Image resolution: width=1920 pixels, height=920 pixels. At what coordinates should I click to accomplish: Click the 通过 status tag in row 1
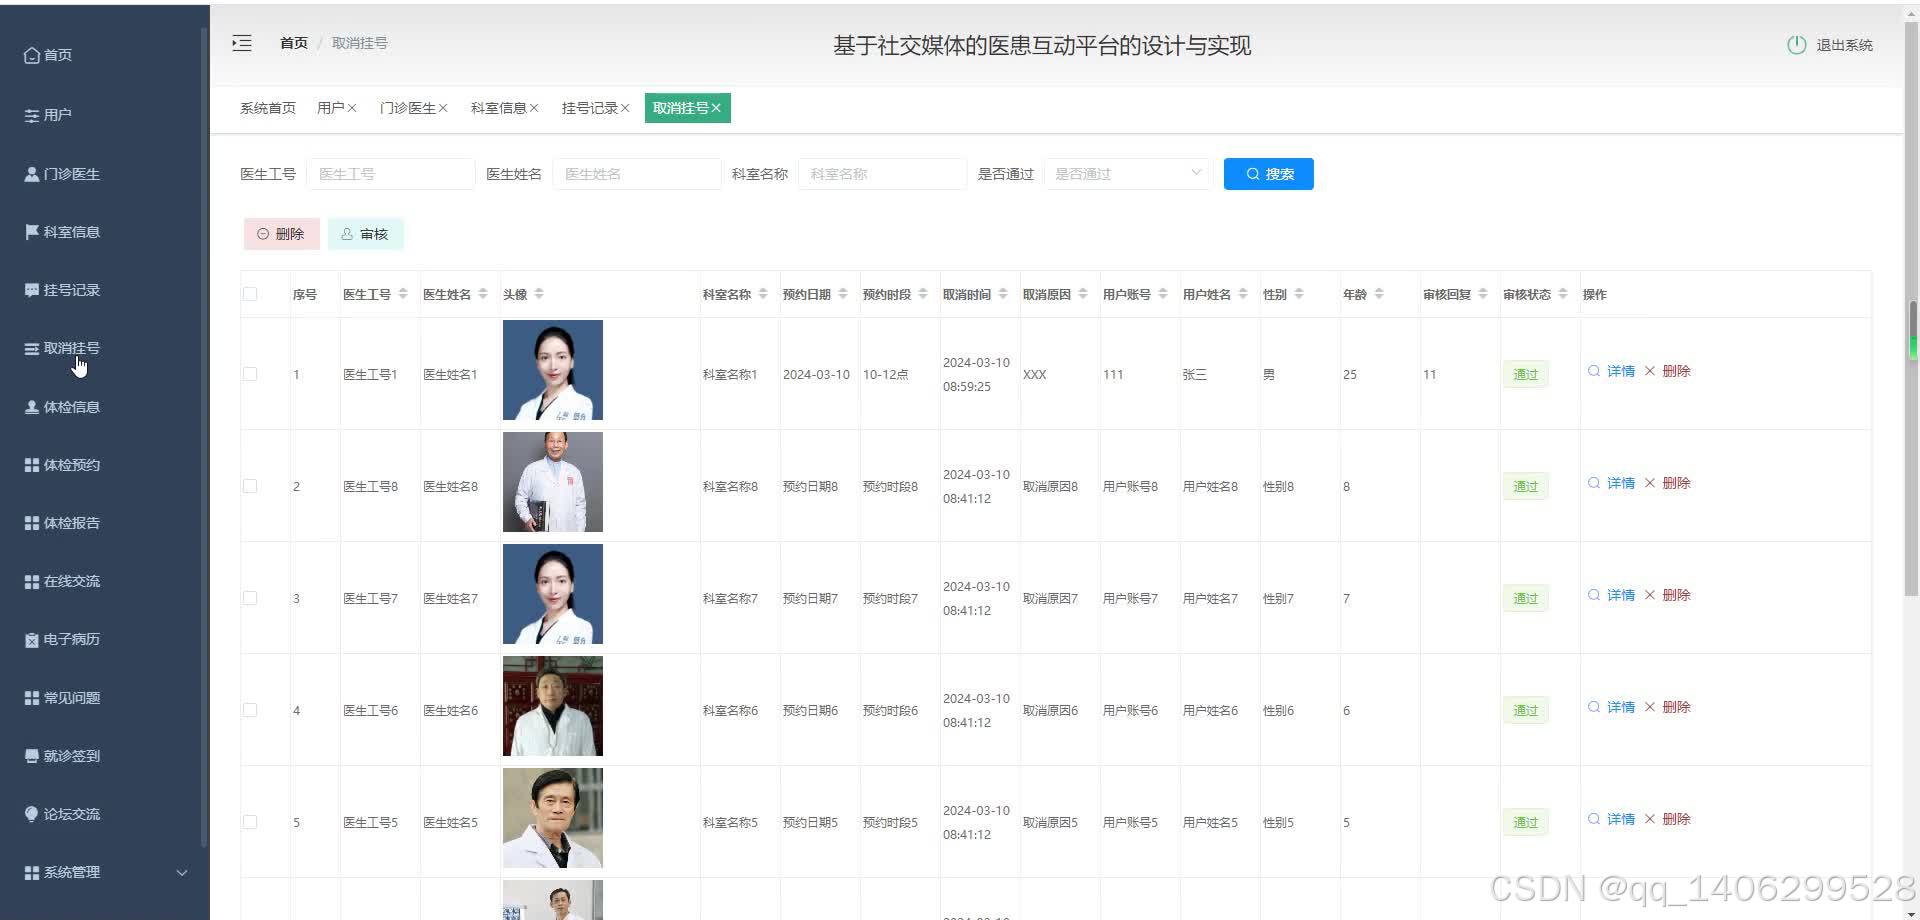click(x=1525, y=374)
